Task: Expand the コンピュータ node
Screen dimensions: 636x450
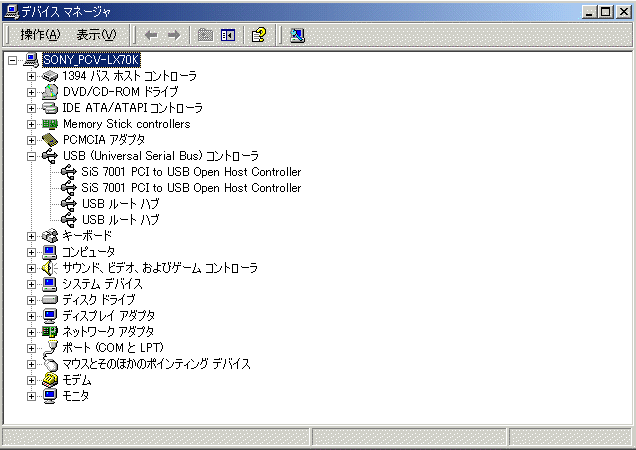Action: (31, 252)
